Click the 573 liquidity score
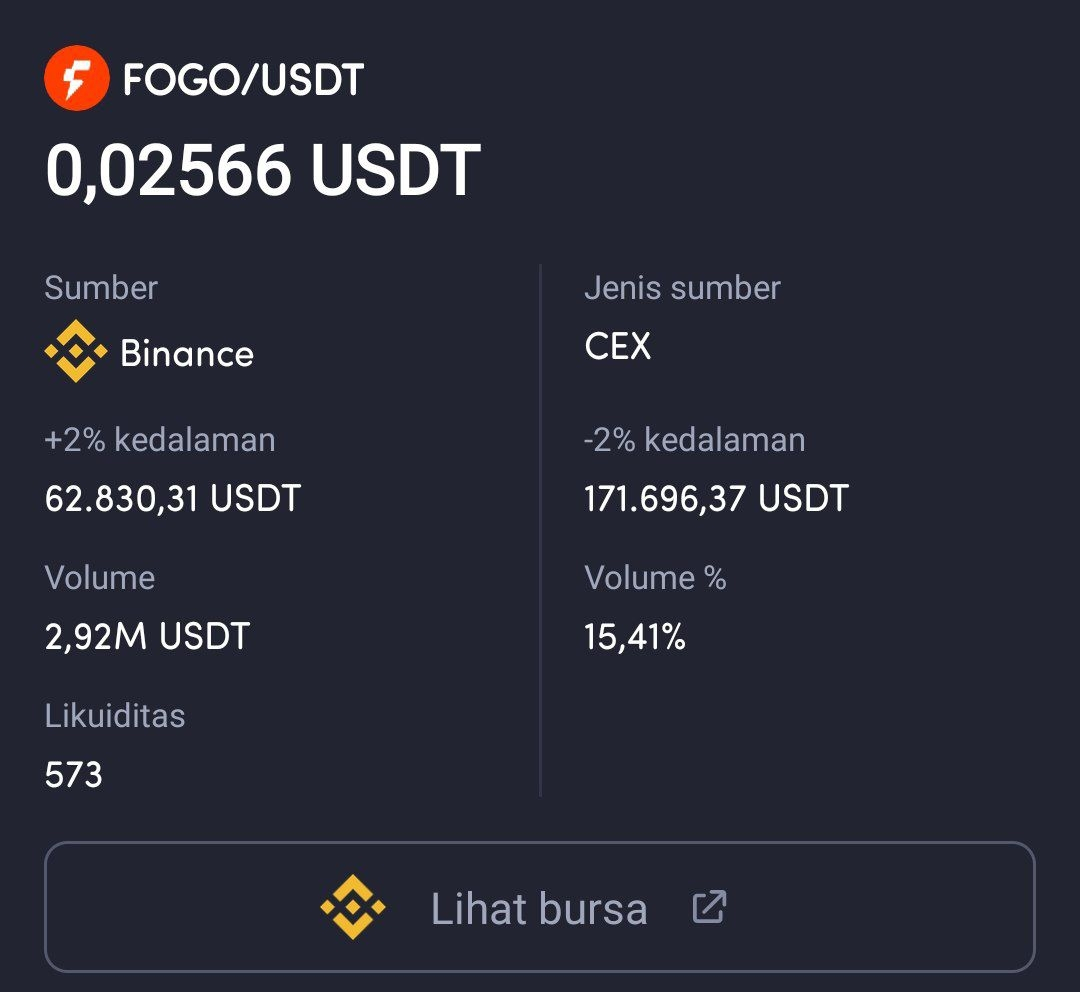This screenshot has height=992, width=1080. tap(74, 774)
